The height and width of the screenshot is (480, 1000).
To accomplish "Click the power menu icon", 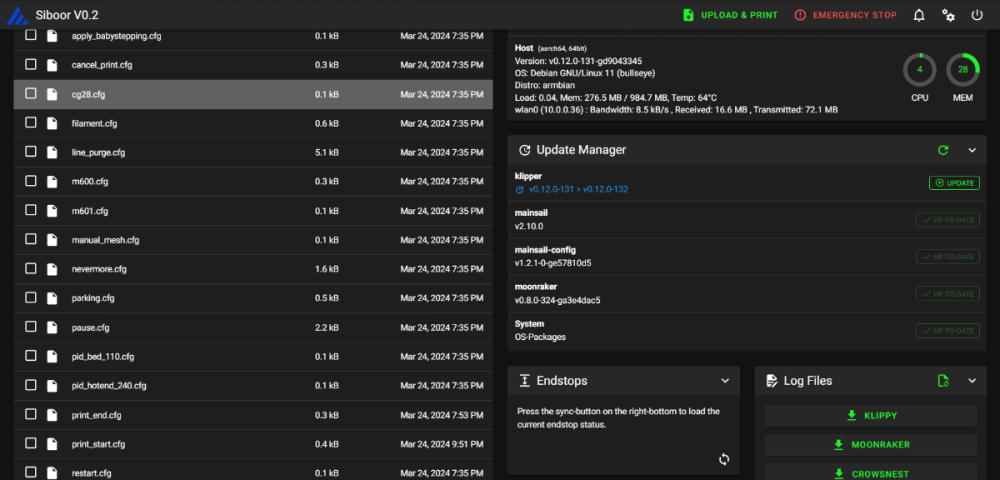I will point(977,15).
